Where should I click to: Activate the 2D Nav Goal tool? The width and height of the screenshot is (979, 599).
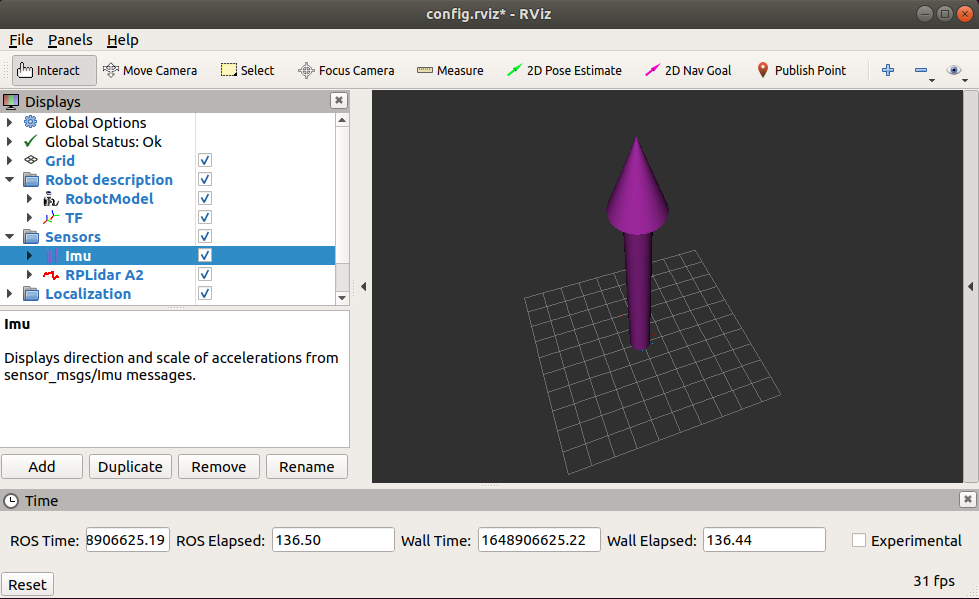pyautogui.click(x=688, y=71)
